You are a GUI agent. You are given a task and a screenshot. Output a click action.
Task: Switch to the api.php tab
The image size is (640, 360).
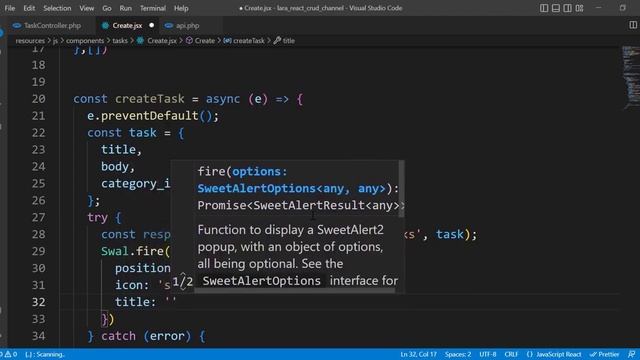(187, 25)
